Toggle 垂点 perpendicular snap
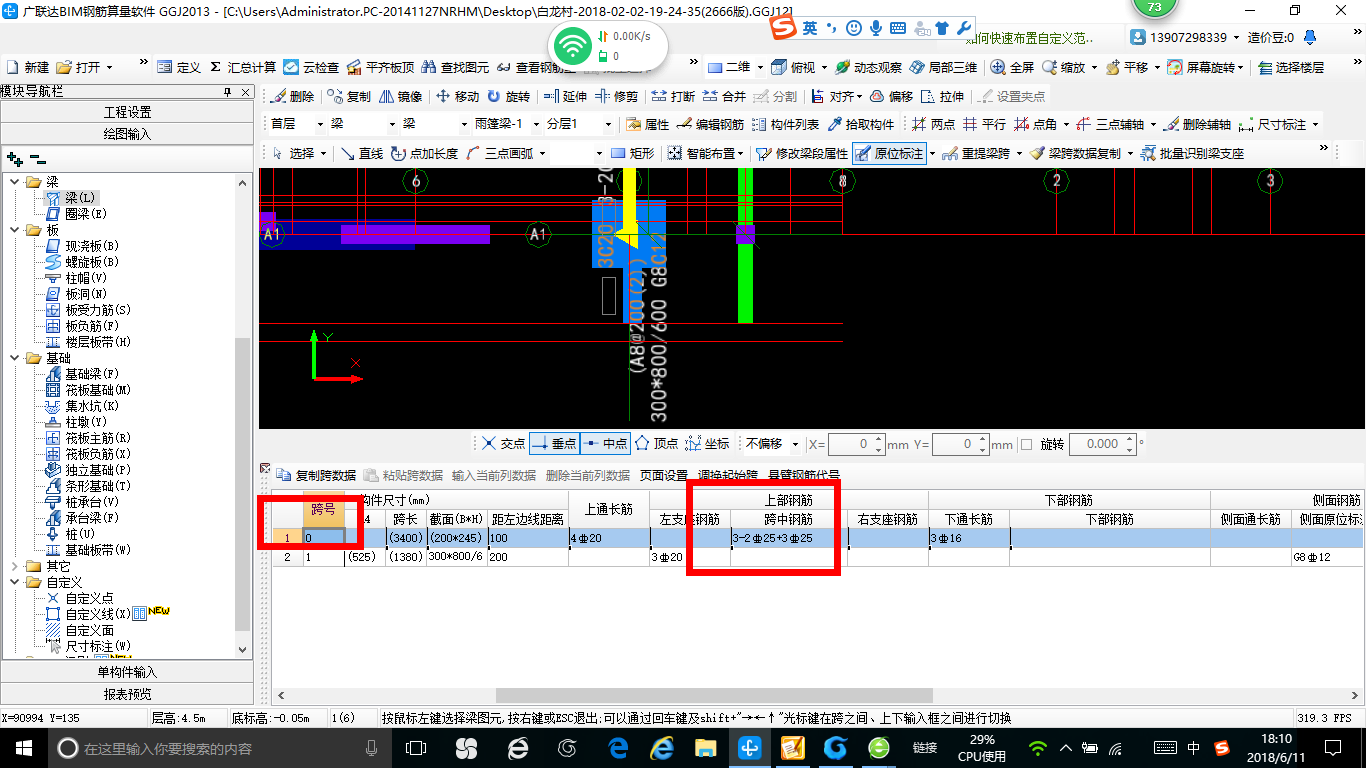Viewport: 1366px width, 768px height. [x=554, y=443]
